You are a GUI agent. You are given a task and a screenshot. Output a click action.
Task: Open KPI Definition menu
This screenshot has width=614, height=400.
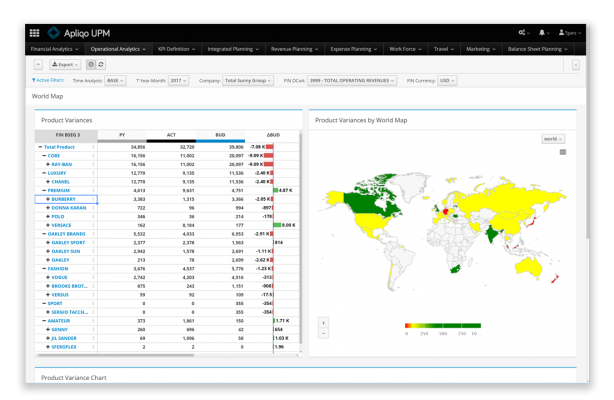pos(176,49)
